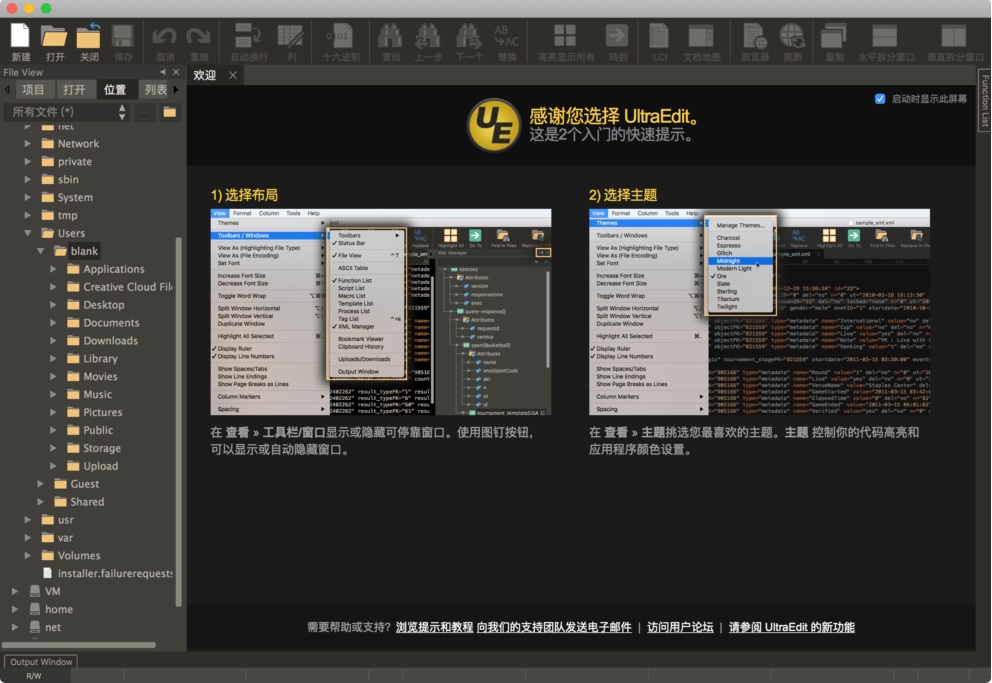992x683 pixels.
Task: Select the 欢迎 document tab
Action: pyautogui.click(x=204, y=75)
